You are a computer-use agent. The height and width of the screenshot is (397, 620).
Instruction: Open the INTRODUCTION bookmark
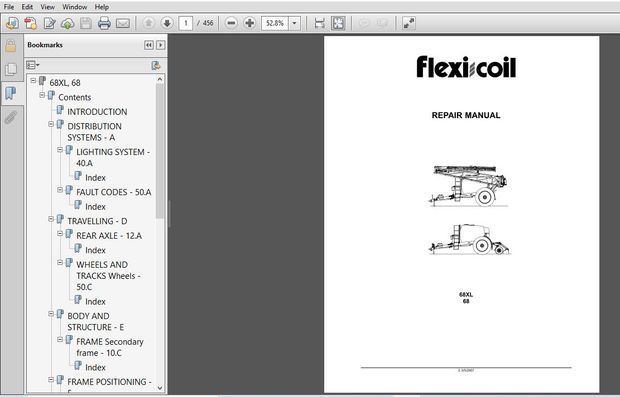tap(97, 112)
